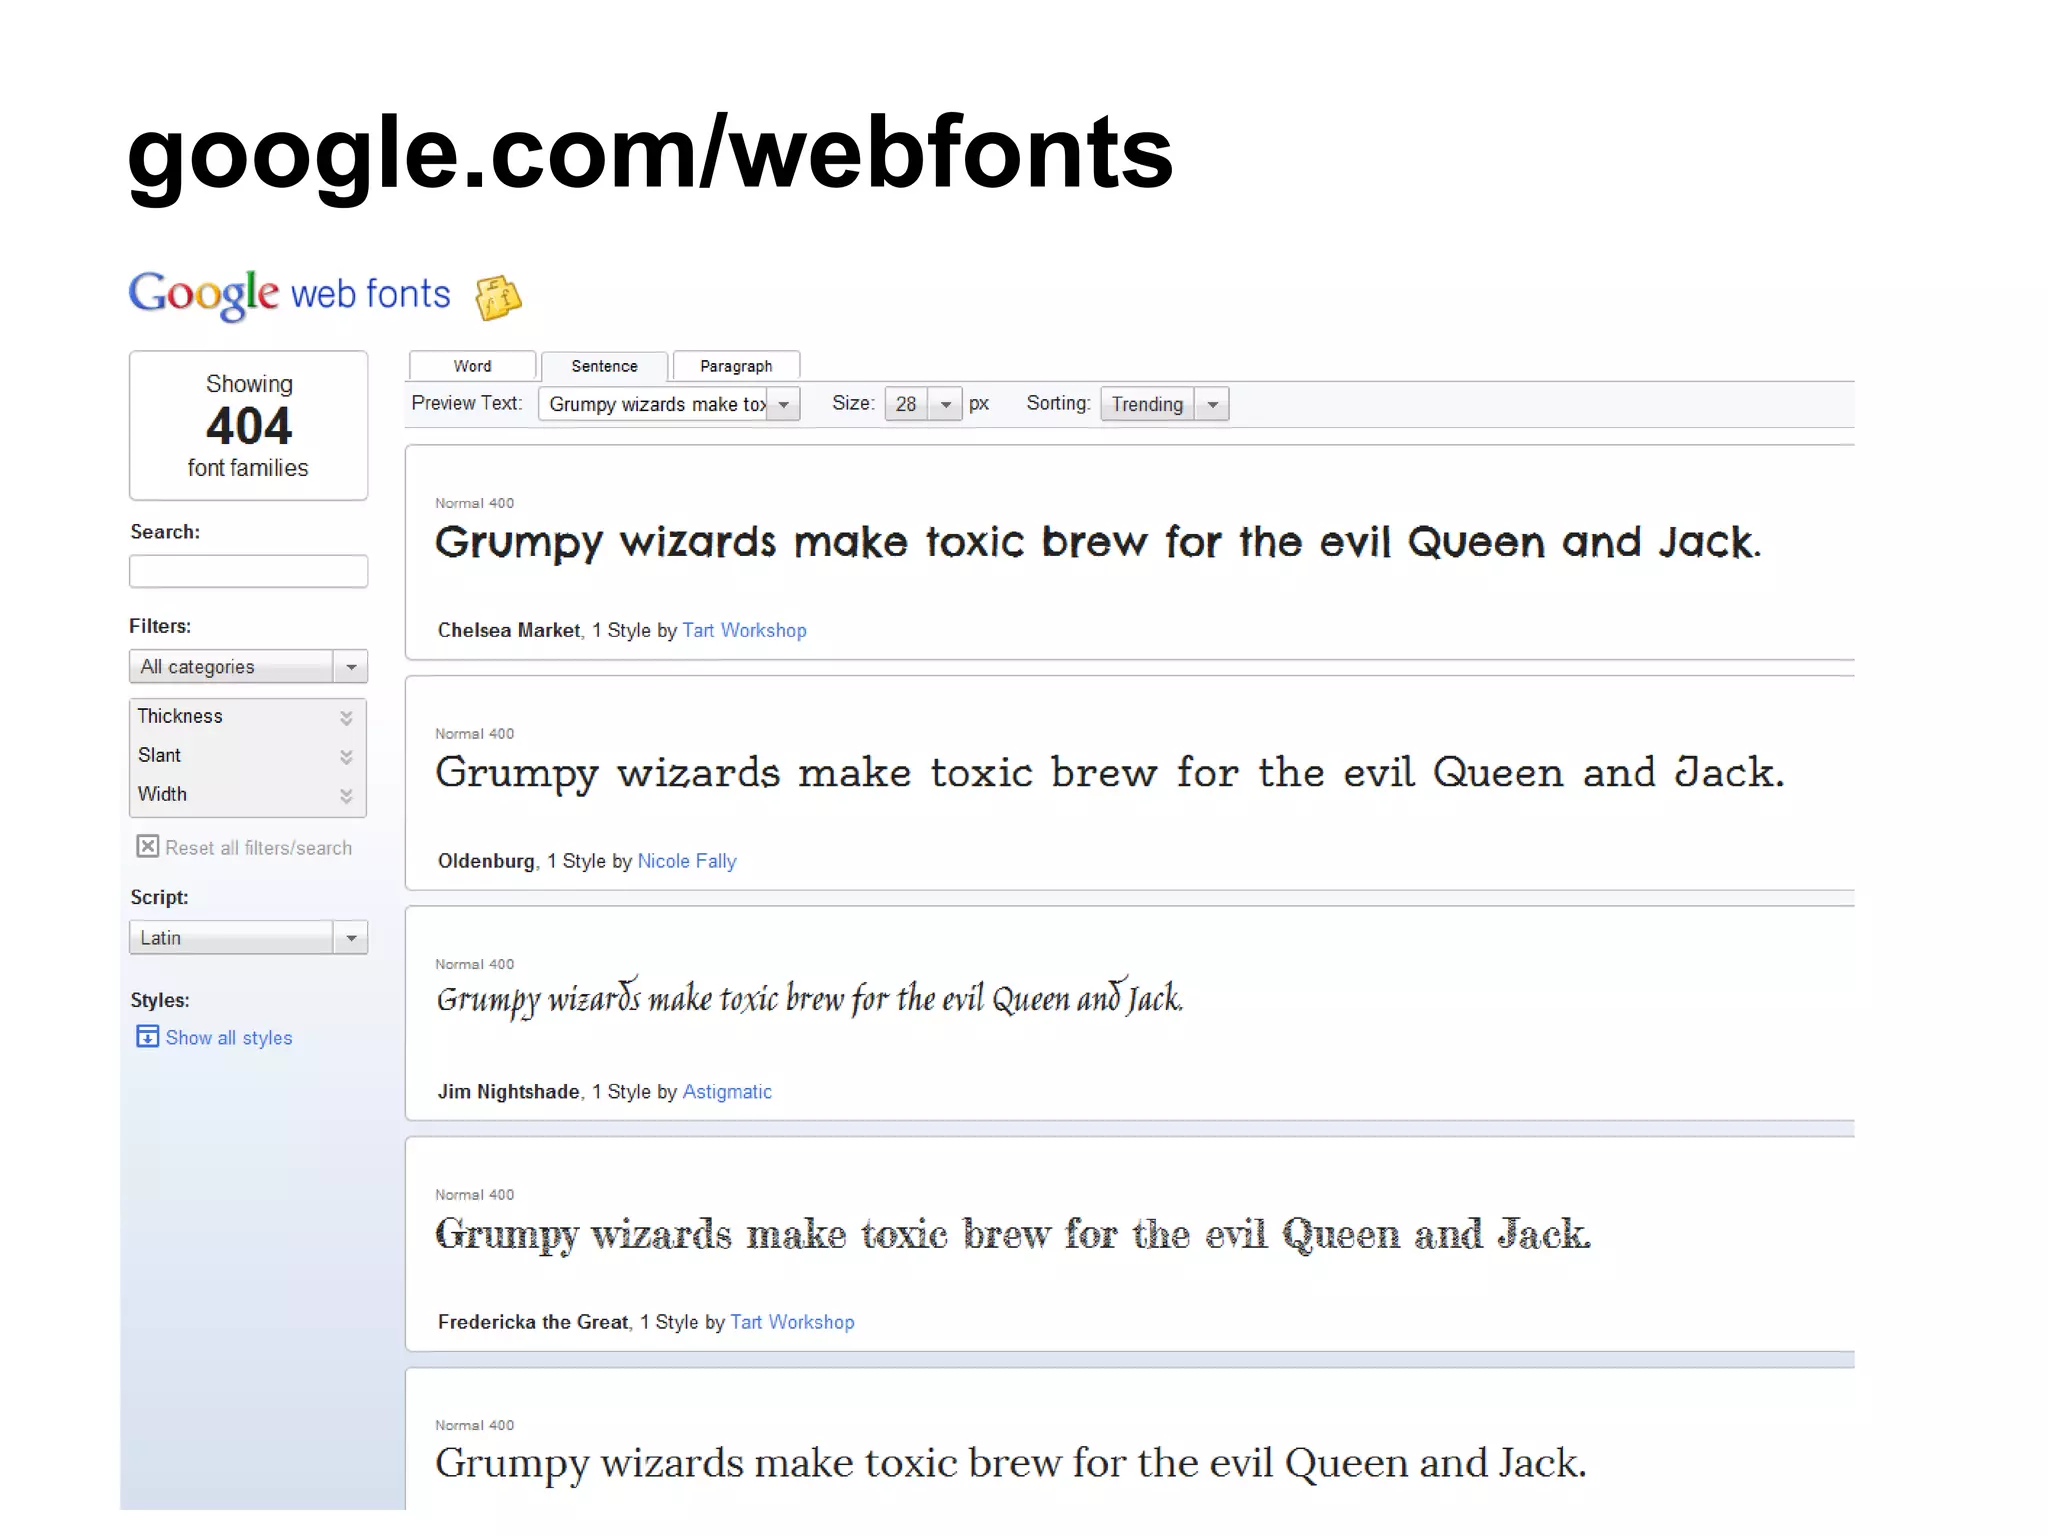Click in the Search input field
This screenshot has height=1536, width=2048.
pos(248,571)
